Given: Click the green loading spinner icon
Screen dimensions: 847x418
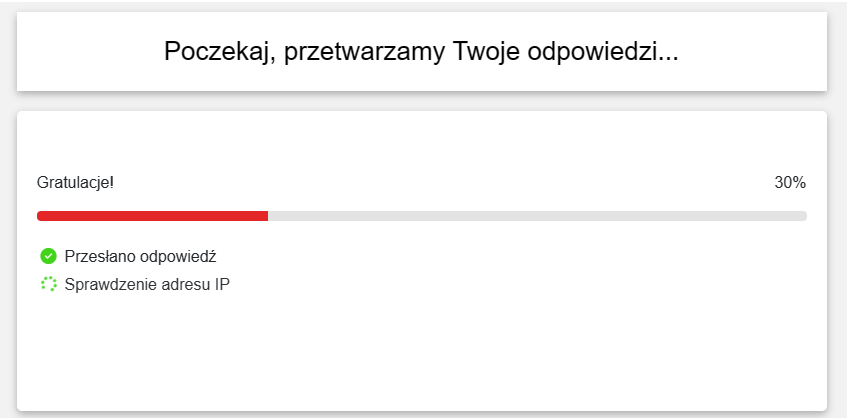Looking at the screenshot, I should pos(48,284).
